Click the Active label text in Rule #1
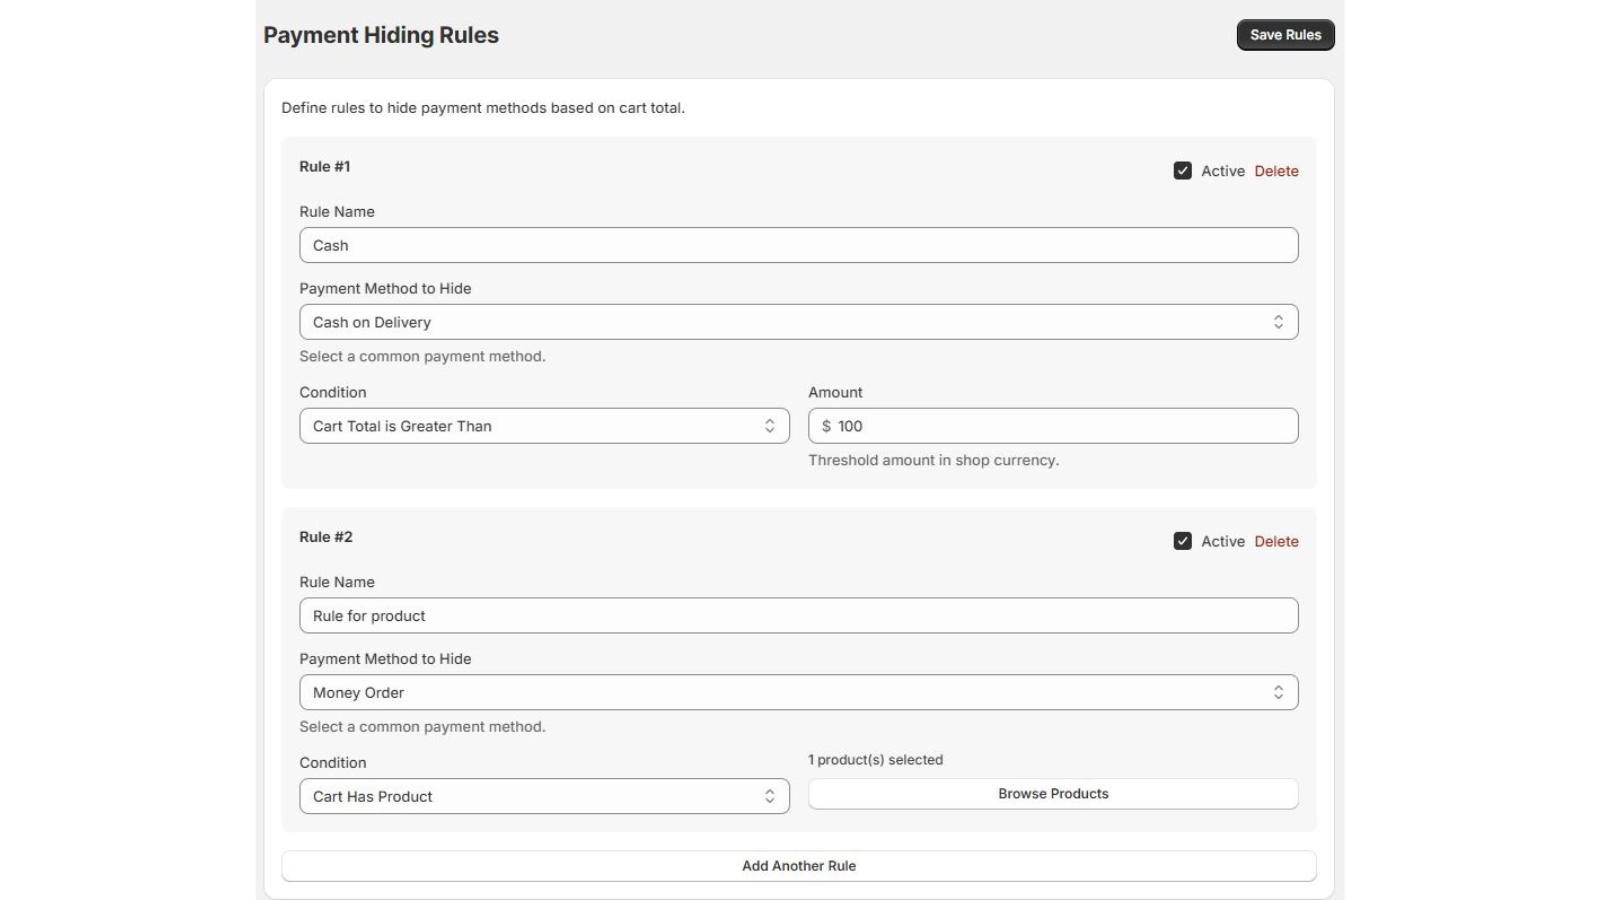1600x900 pixels. click(x=1222, y=171)
